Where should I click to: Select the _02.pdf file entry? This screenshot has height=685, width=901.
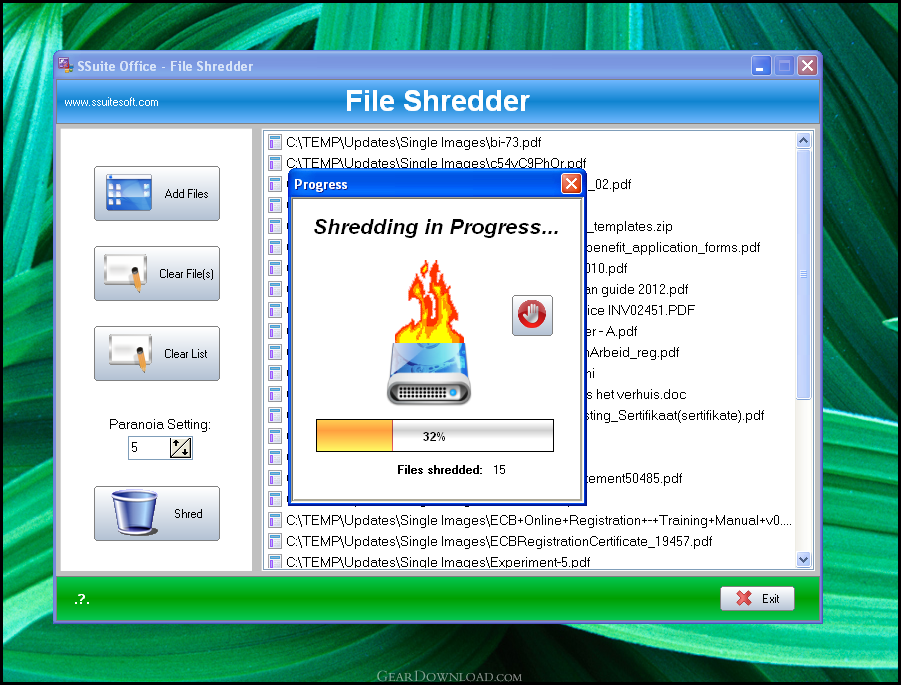click(x=609, y=184)
